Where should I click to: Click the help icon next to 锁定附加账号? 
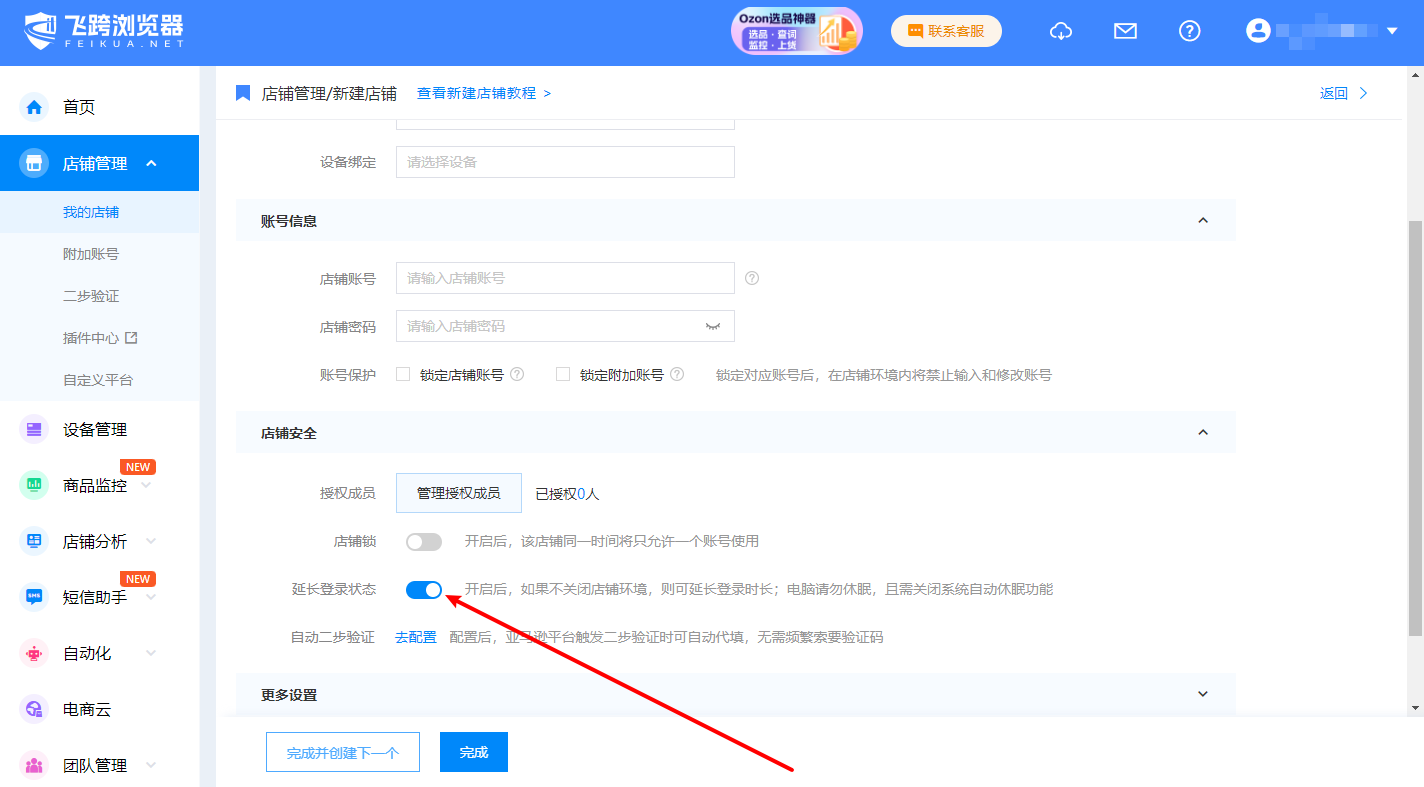[x=677, y=375]
